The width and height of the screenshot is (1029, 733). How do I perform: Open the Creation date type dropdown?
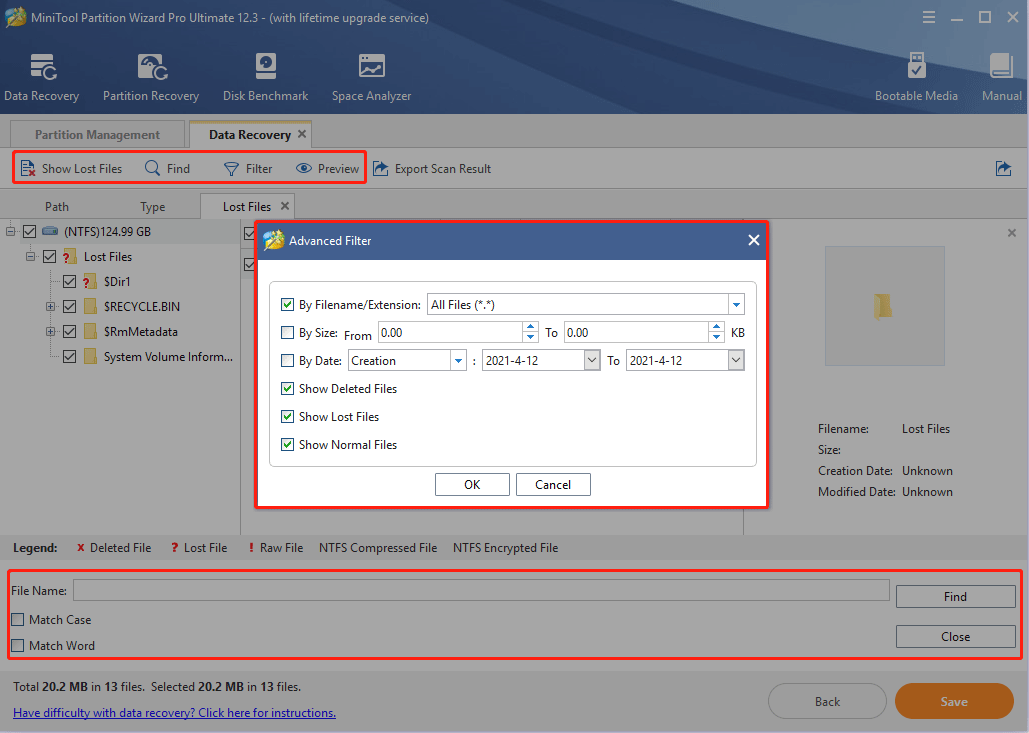[458, 360]
